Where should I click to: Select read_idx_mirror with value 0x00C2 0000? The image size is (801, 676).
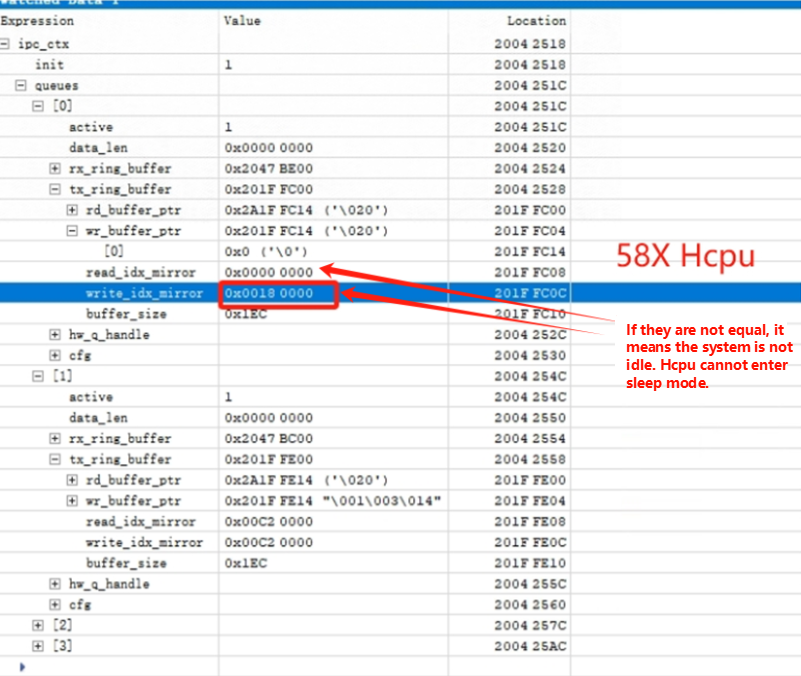140,522
